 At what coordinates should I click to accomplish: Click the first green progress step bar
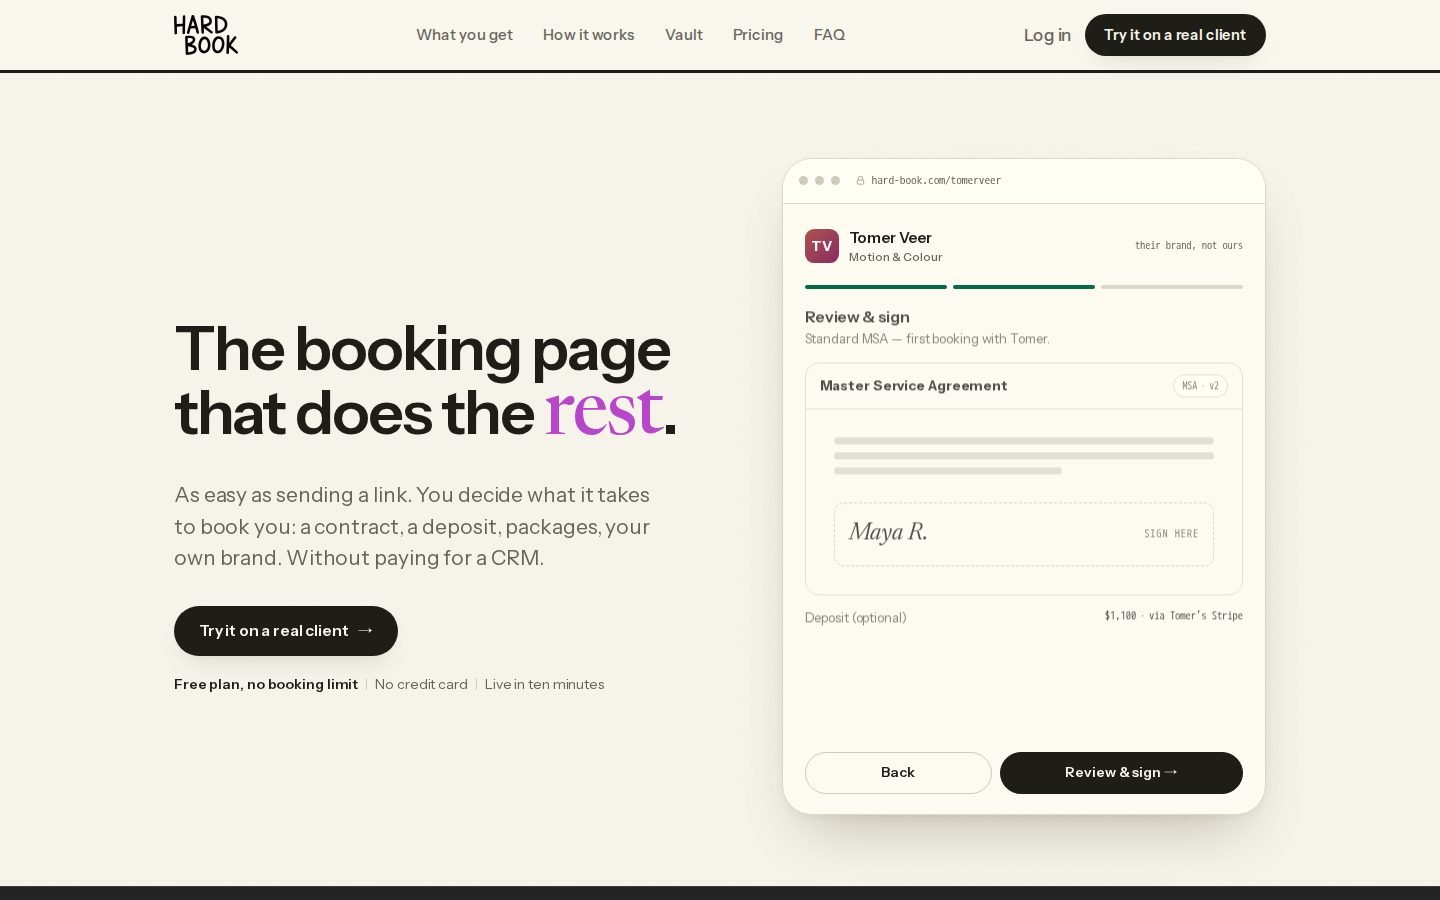coord(876,287)
